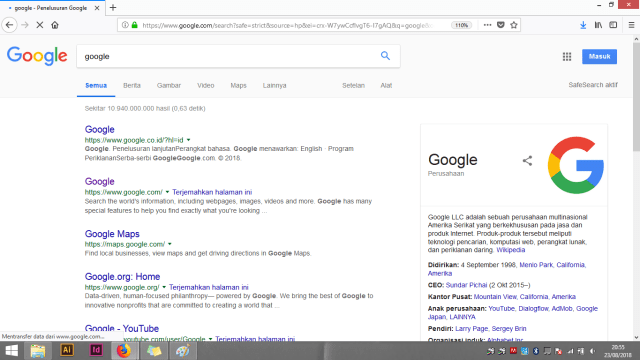Open the Sergey Brin founder link

click(509, 329)
